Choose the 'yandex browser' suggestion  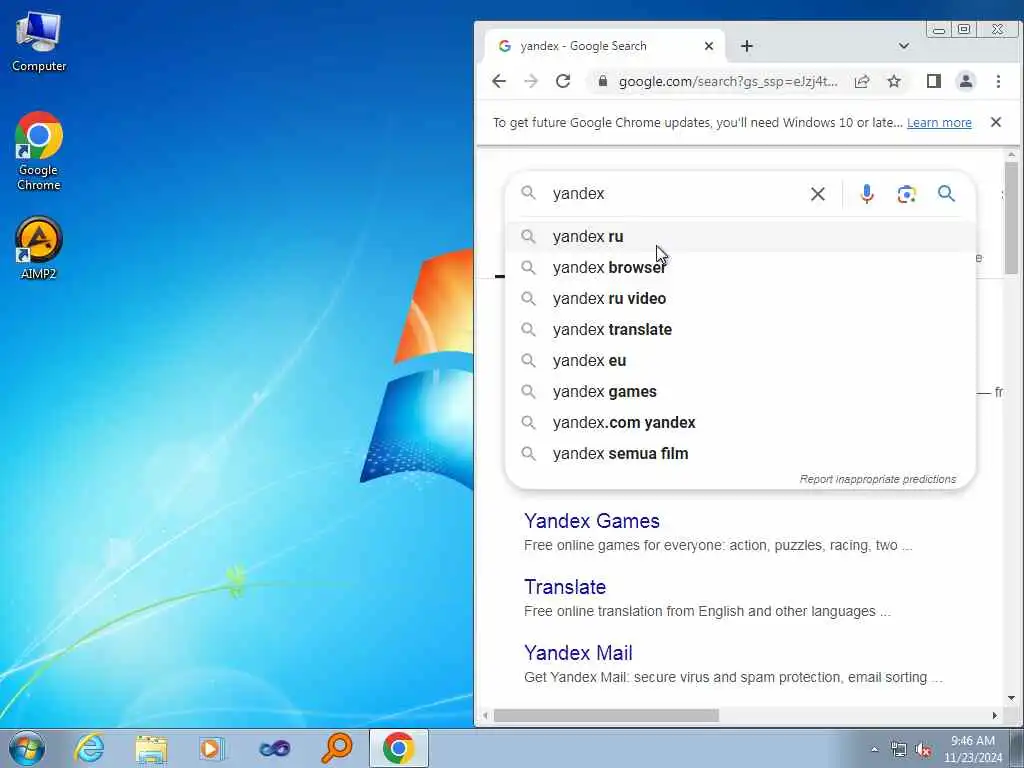point(741,268)
